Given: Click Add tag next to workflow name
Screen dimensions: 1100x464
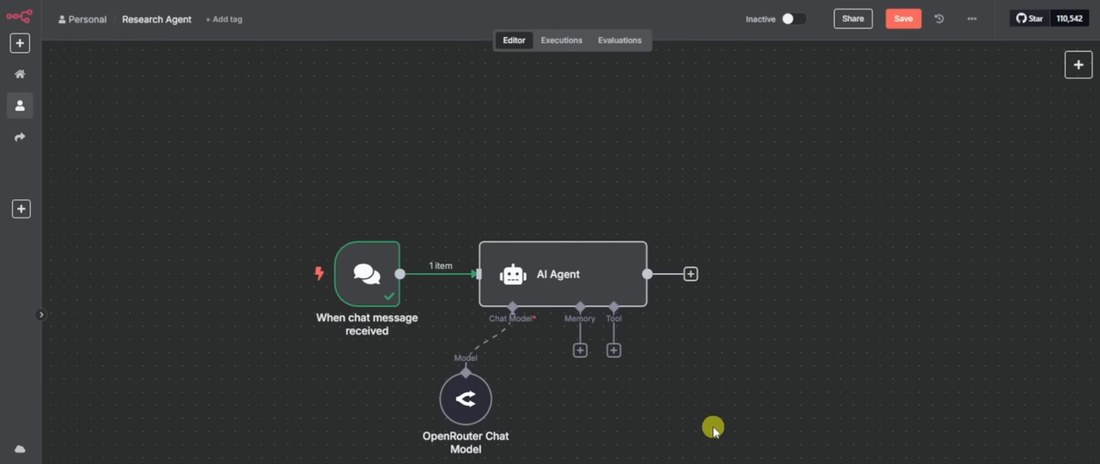Looking at the screenshot, I should (224, 20).
